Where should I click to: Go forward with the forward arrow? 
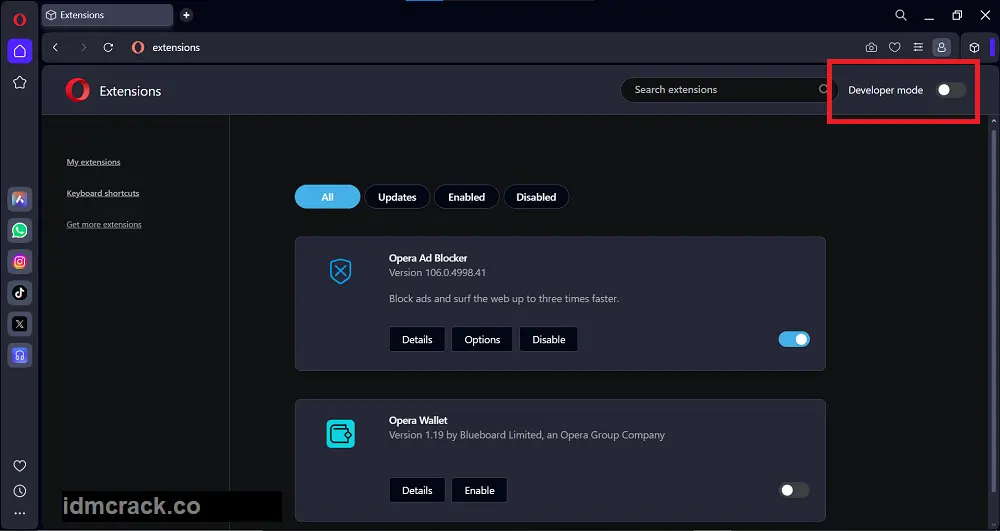click(x=83, y=47)
